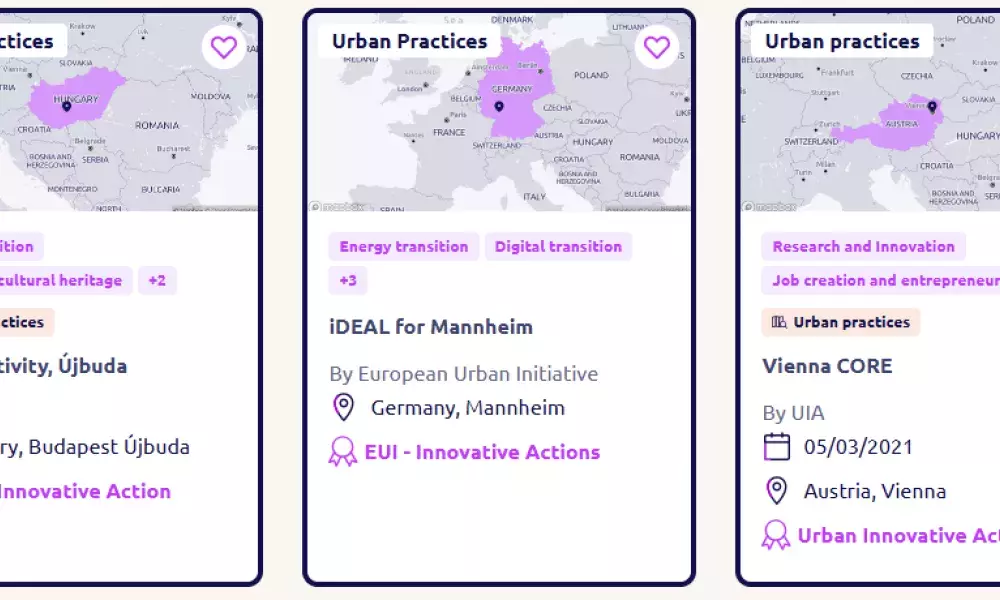Screen dimensions: 1000x600
Task: Click the map pin on the Austria map
Action: pos(932,106)
